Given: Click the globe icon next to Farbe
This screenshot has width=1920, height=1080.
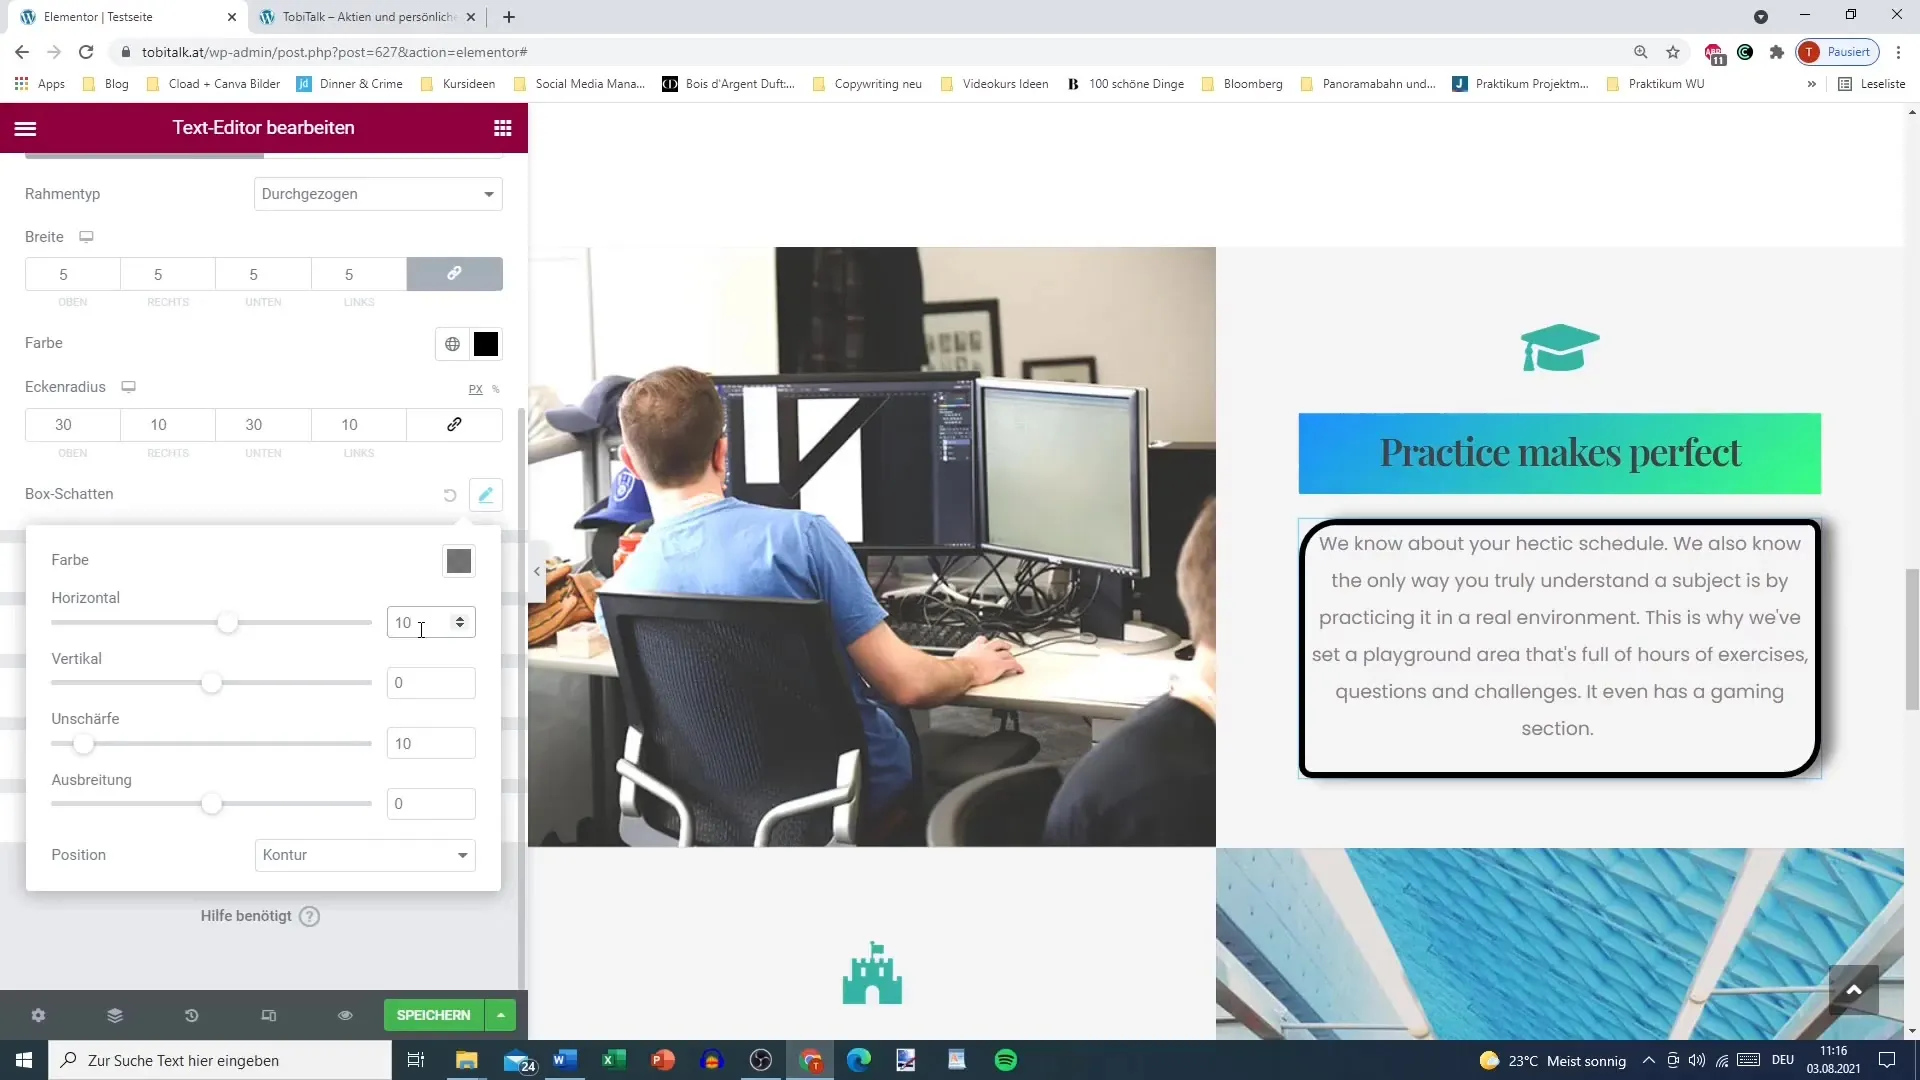Looking at the screenshot, I should [452, 344].
